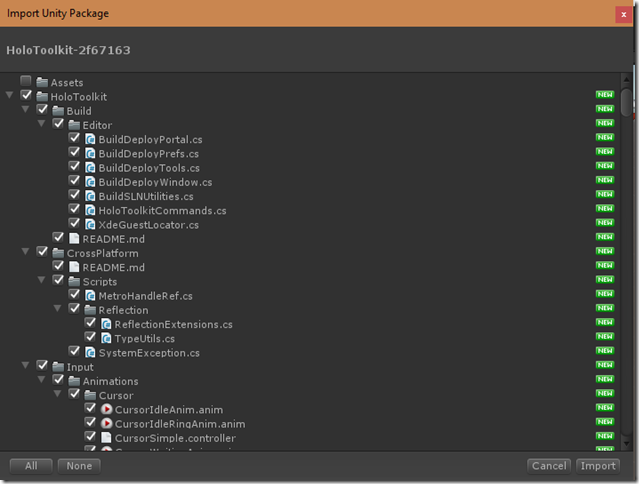Uncheck the HoloToolkit root checkbox
The height and width of the screenshot is (484, 639).
pyautogui.click(x=26, y=95)
